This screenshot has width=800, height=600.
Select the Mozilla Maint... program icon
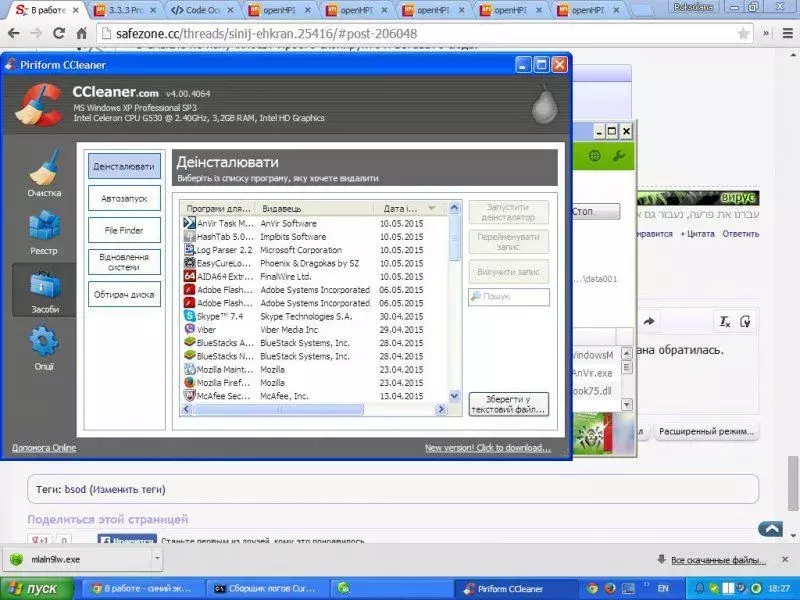[x=189, y=369]
